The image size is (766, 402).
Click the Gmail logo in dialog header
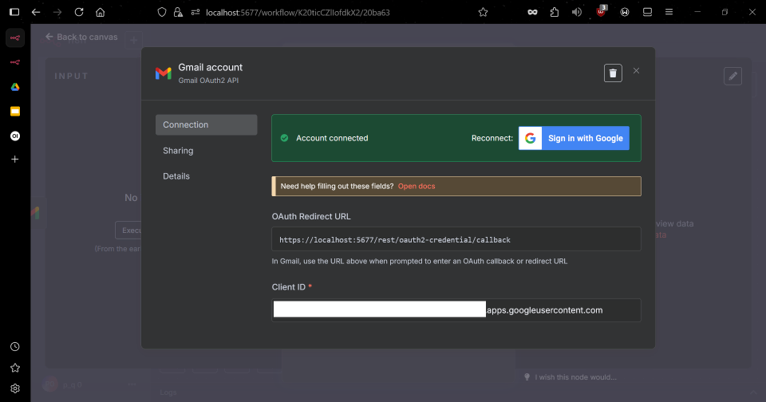pyautogui.click(x=163, y=73)
